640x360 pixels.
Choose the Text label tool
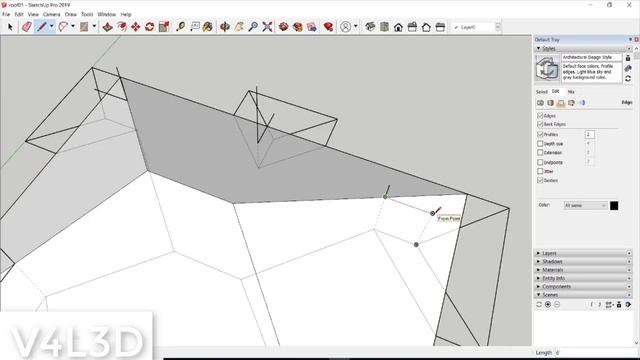[195, 27]
